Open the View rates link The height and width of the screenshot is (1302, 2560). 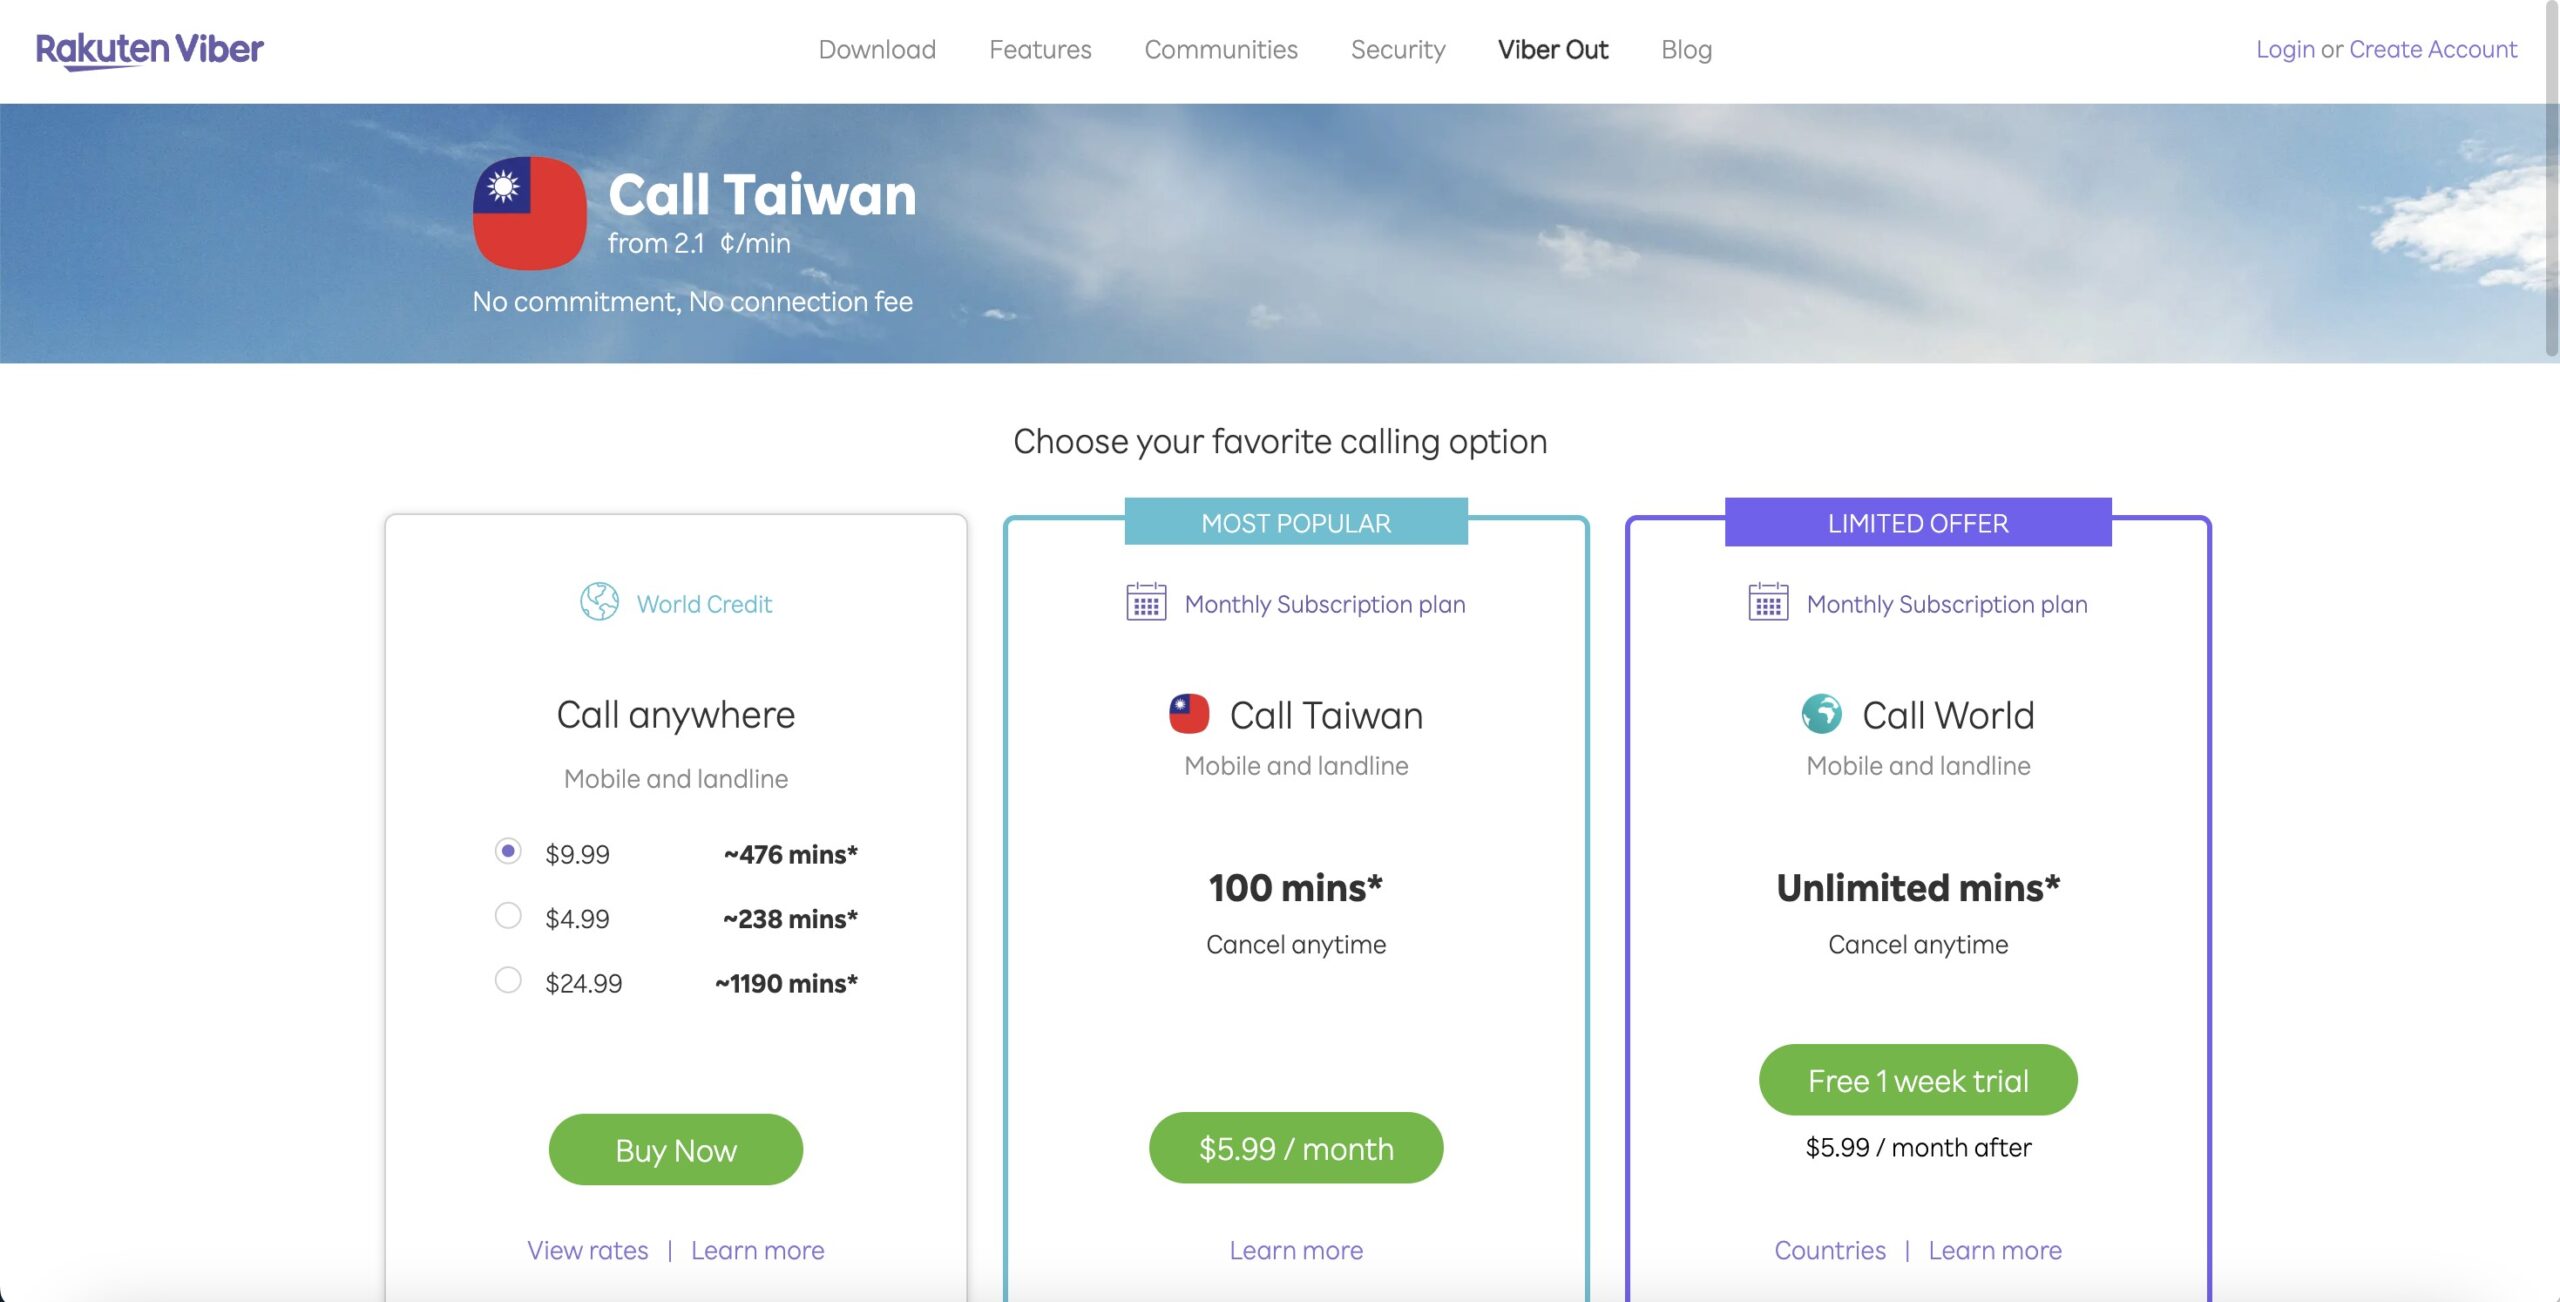pyautogui.click(x=588, y=1250)
